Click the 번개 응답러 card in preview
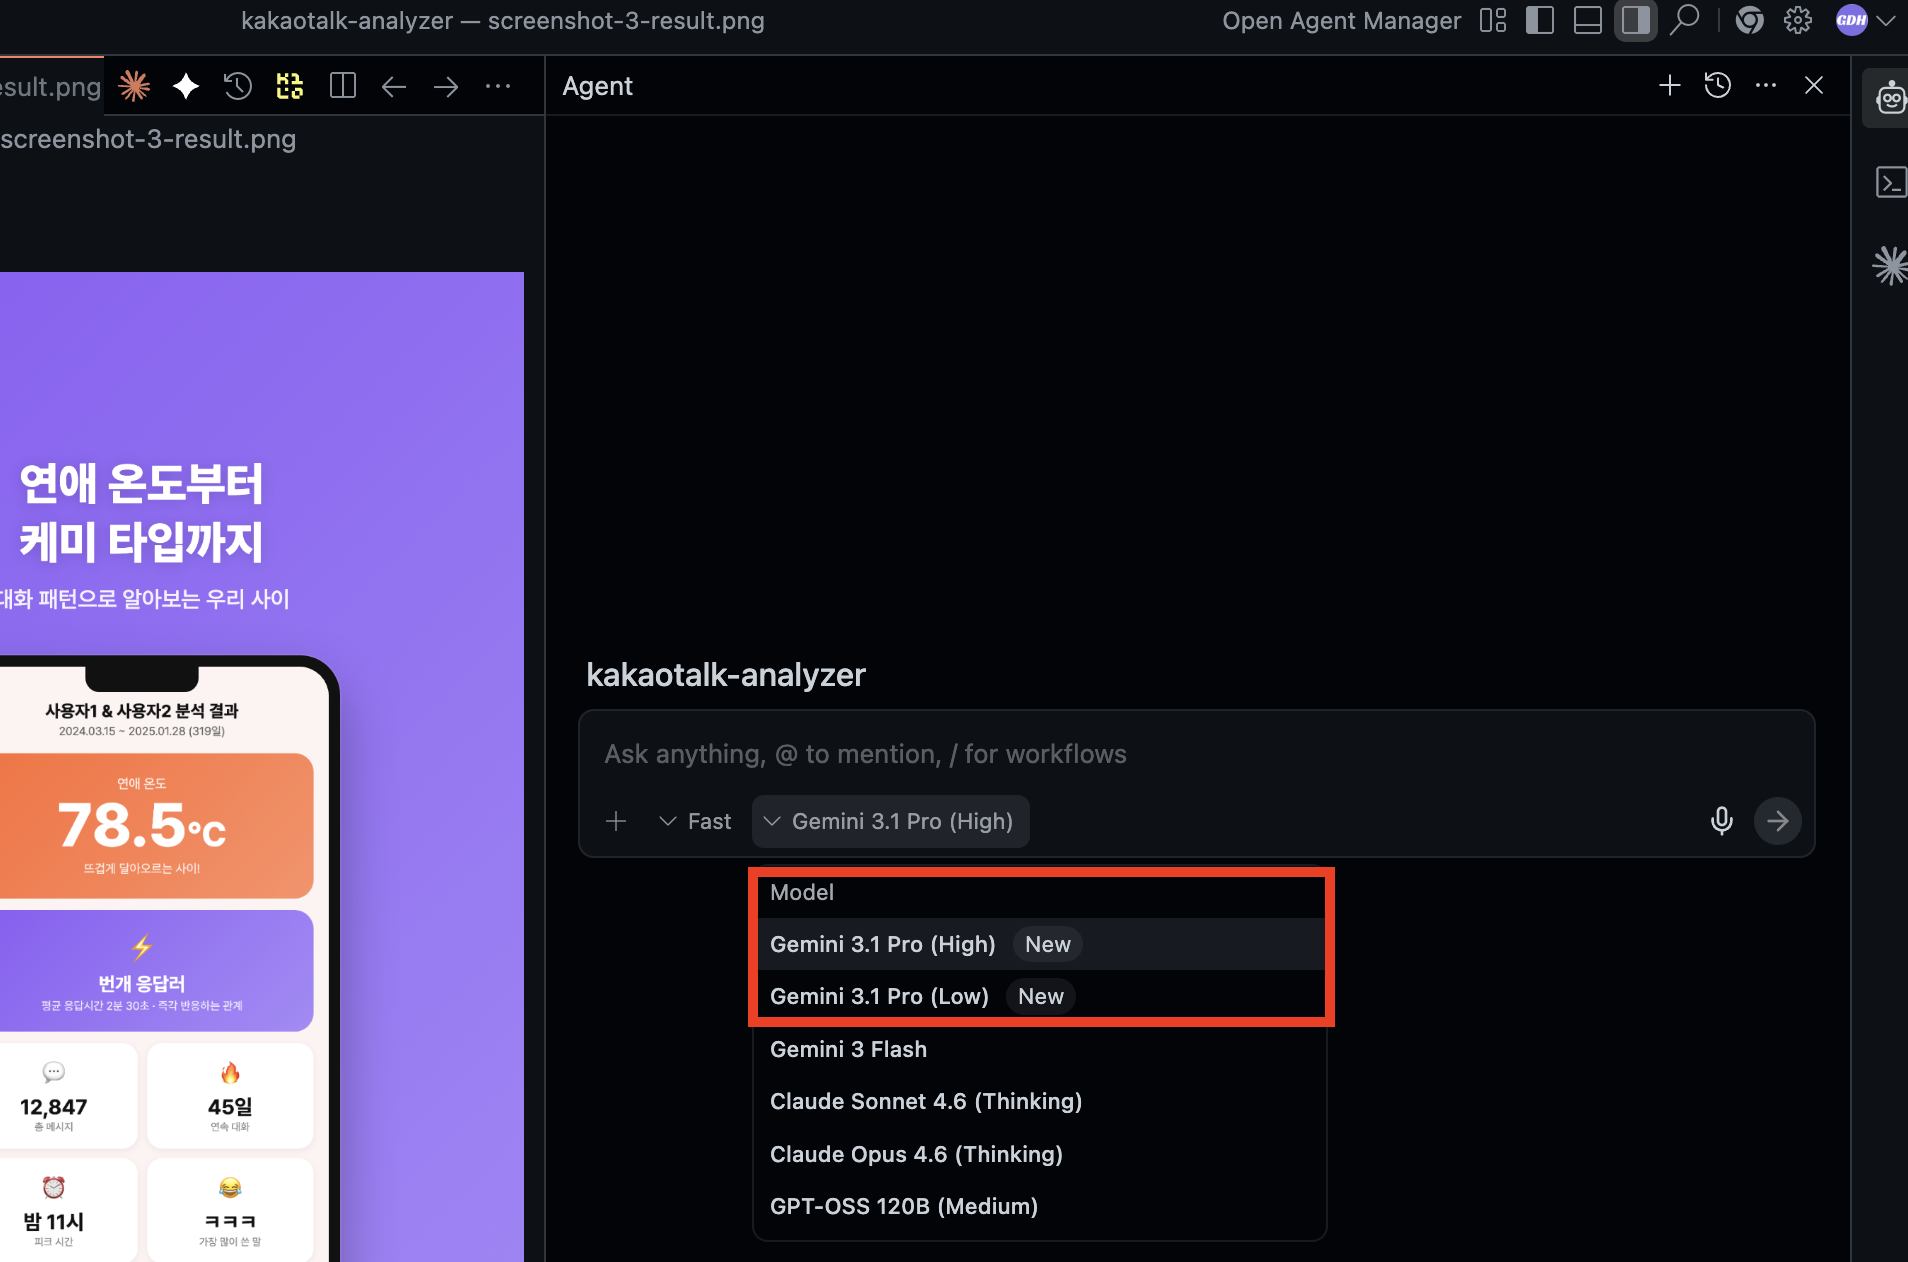 [156, 971]
